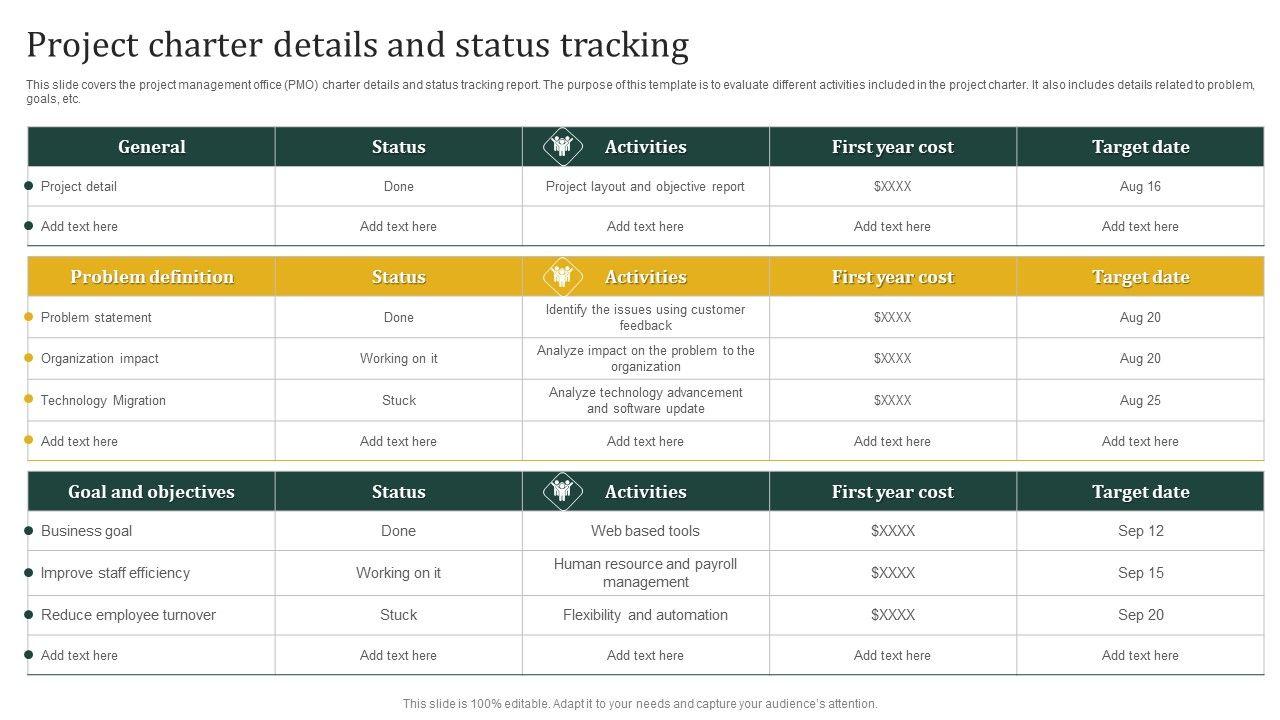This screenshot has height=720, width=1280.
Task: Select the Sep 20 target date cell
Action: tap(1140, 615)
